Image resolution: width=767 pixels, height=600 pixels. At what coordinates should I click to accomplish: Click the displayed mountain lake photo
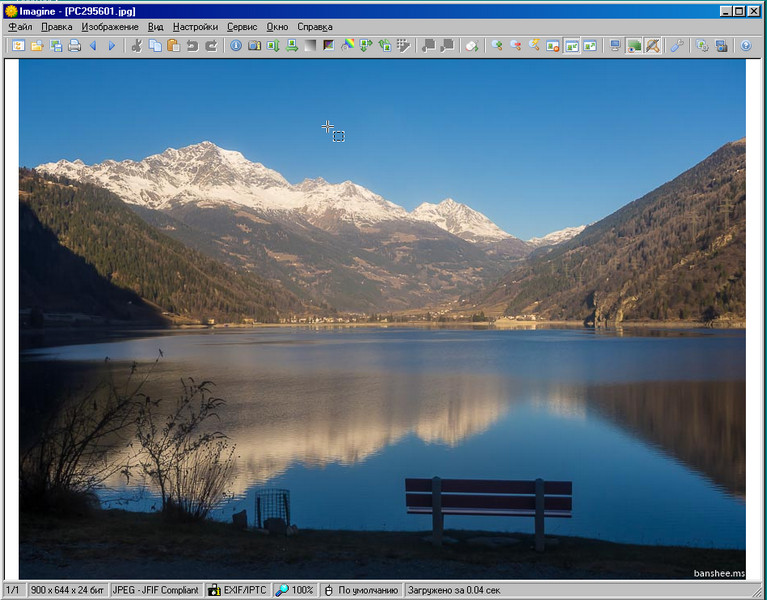coord(383,319)
